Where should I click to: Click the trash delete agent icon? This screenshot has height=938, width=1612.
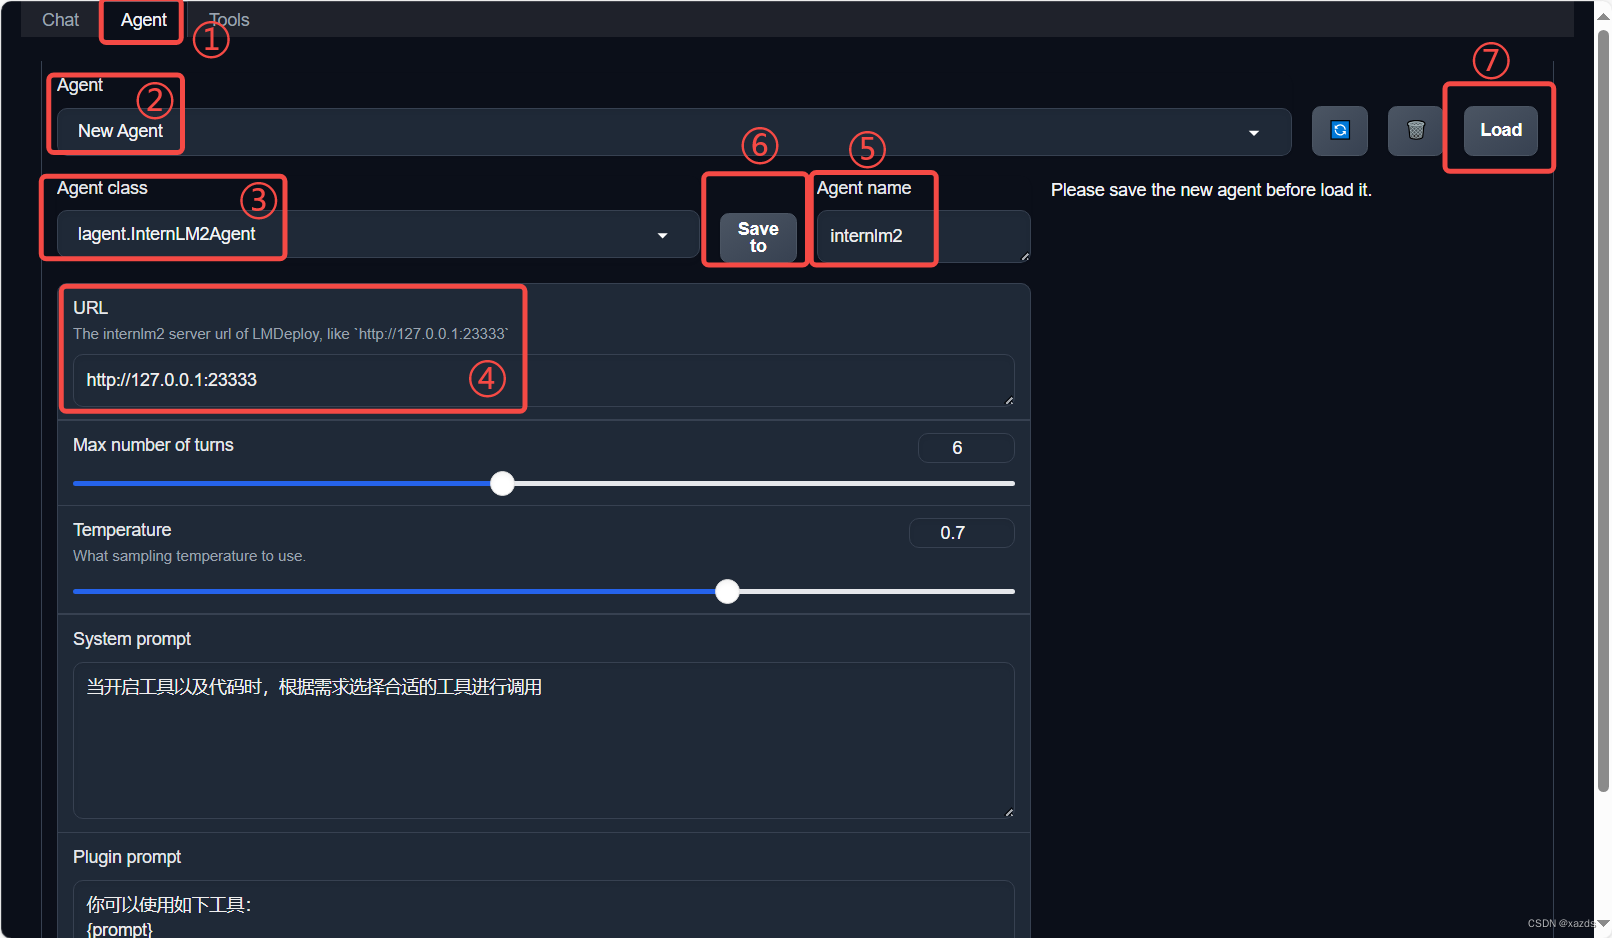click(x=1415, y=130)
